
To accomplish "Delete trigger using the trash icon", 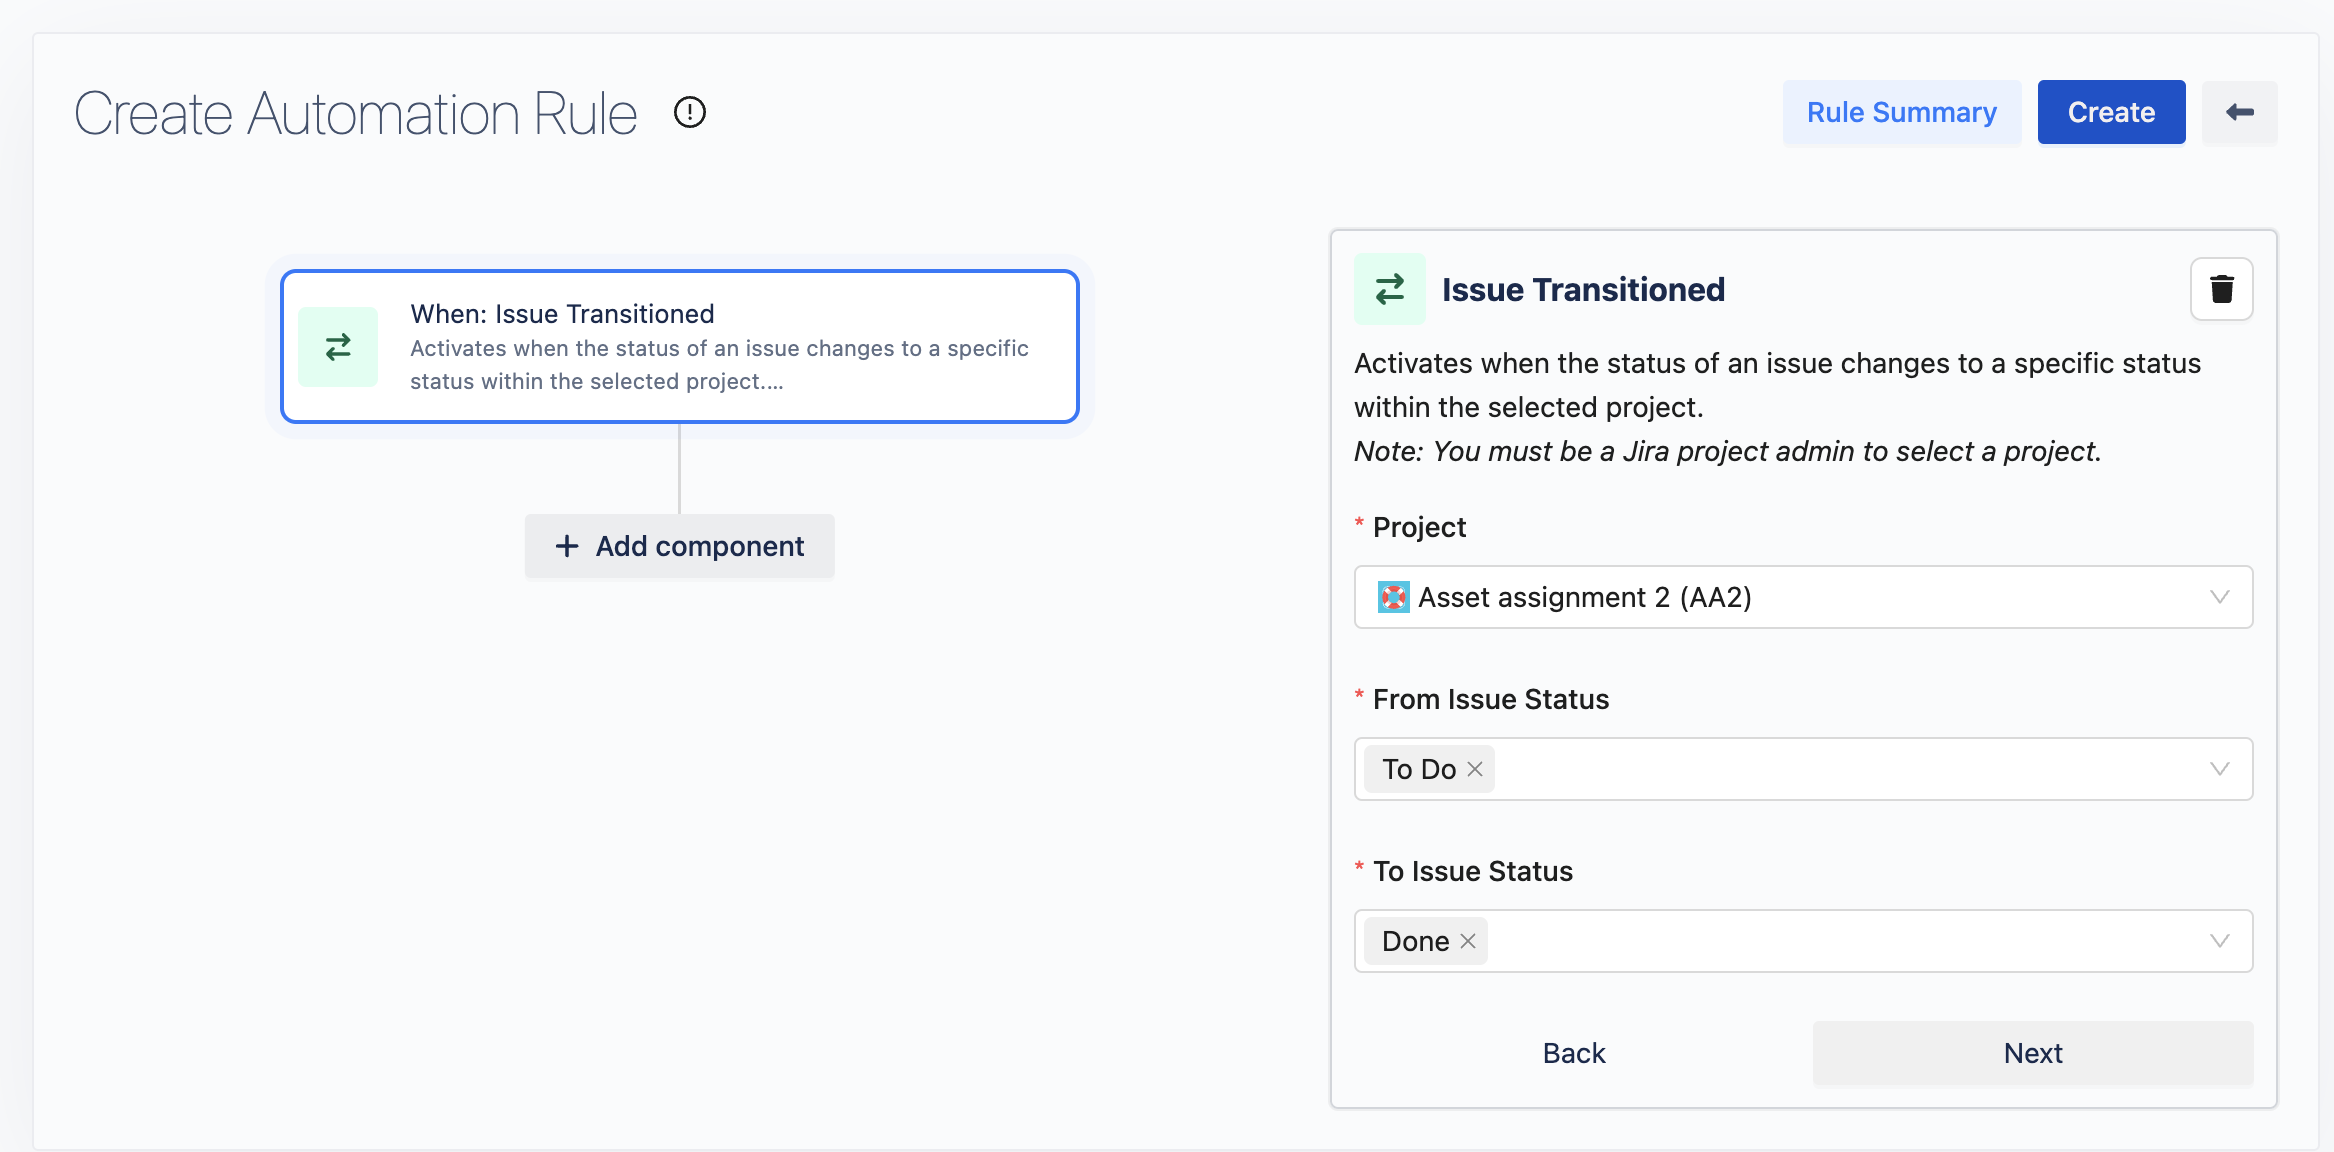I will pos(2221,289).
